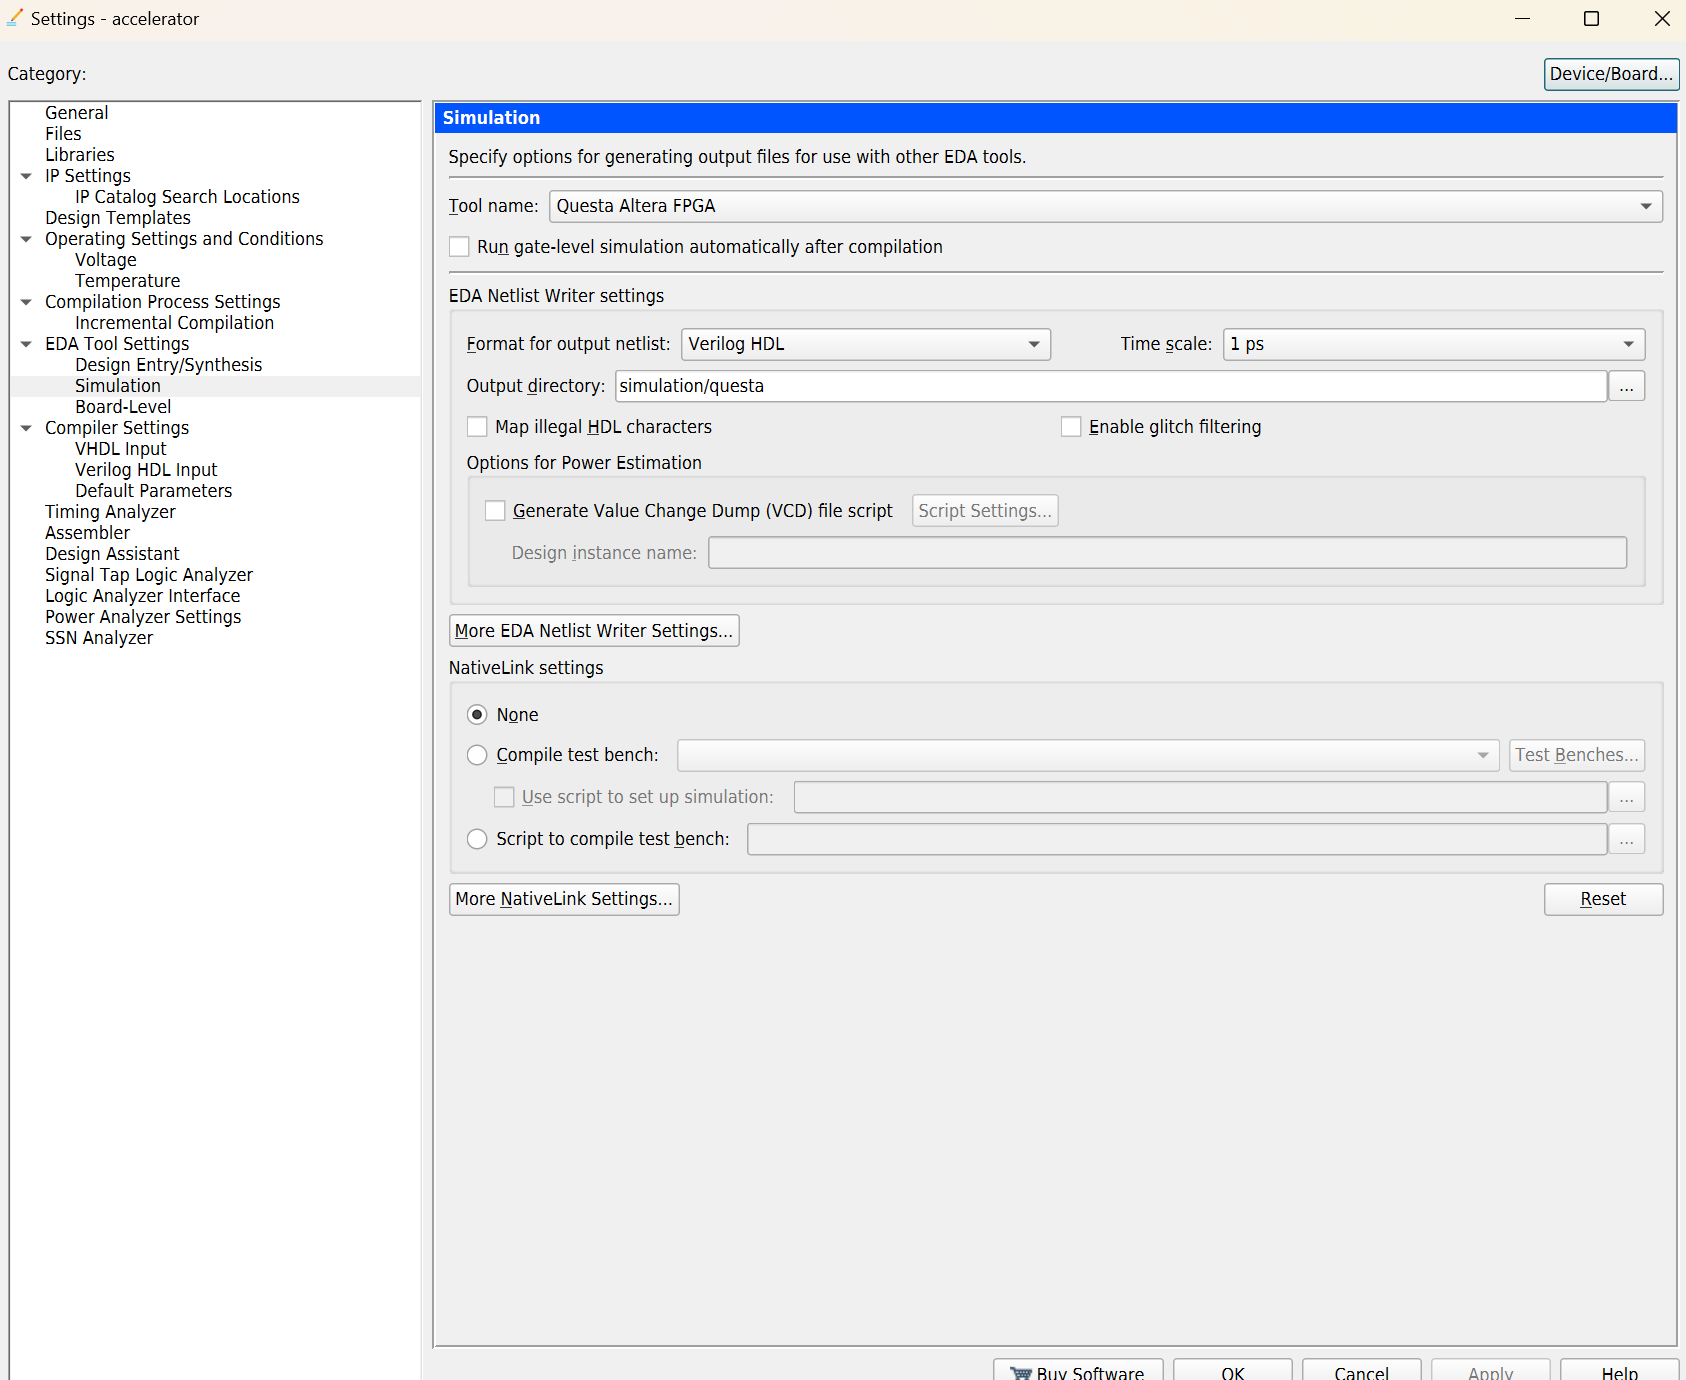This screenshot has width=1686, height=1380.
Task: Collapse the IP Settings tree node
Action: point(26,176)
